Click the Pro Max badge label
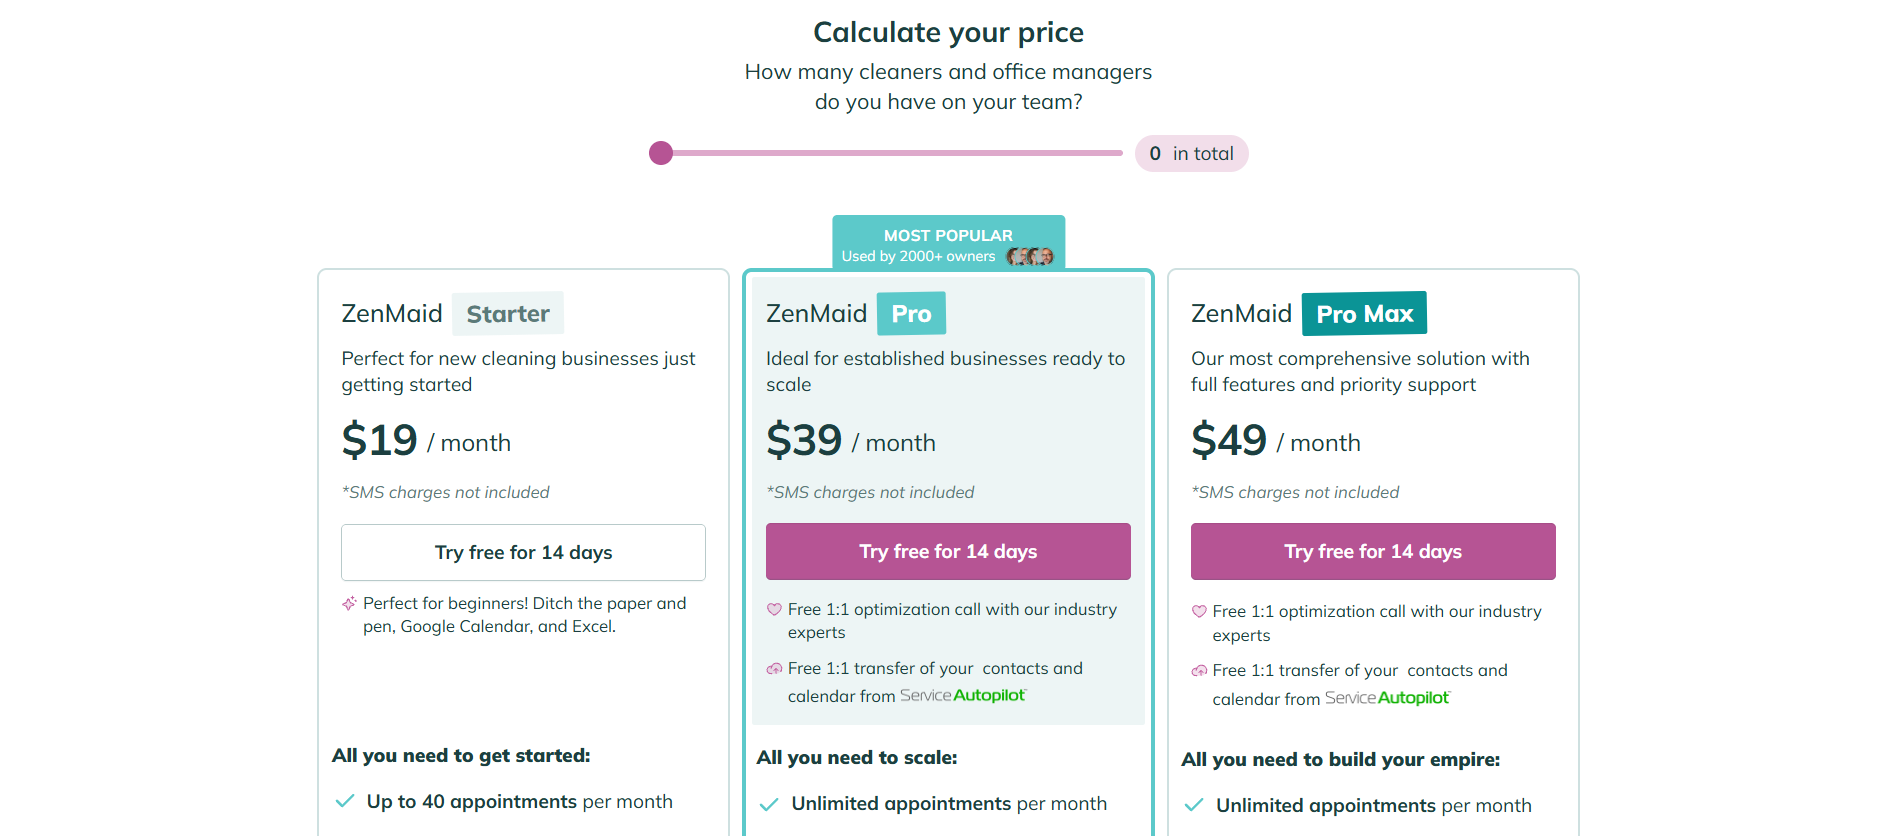Image resolution: width=1894 pixels, height=836 pixels. (1363, 313)
